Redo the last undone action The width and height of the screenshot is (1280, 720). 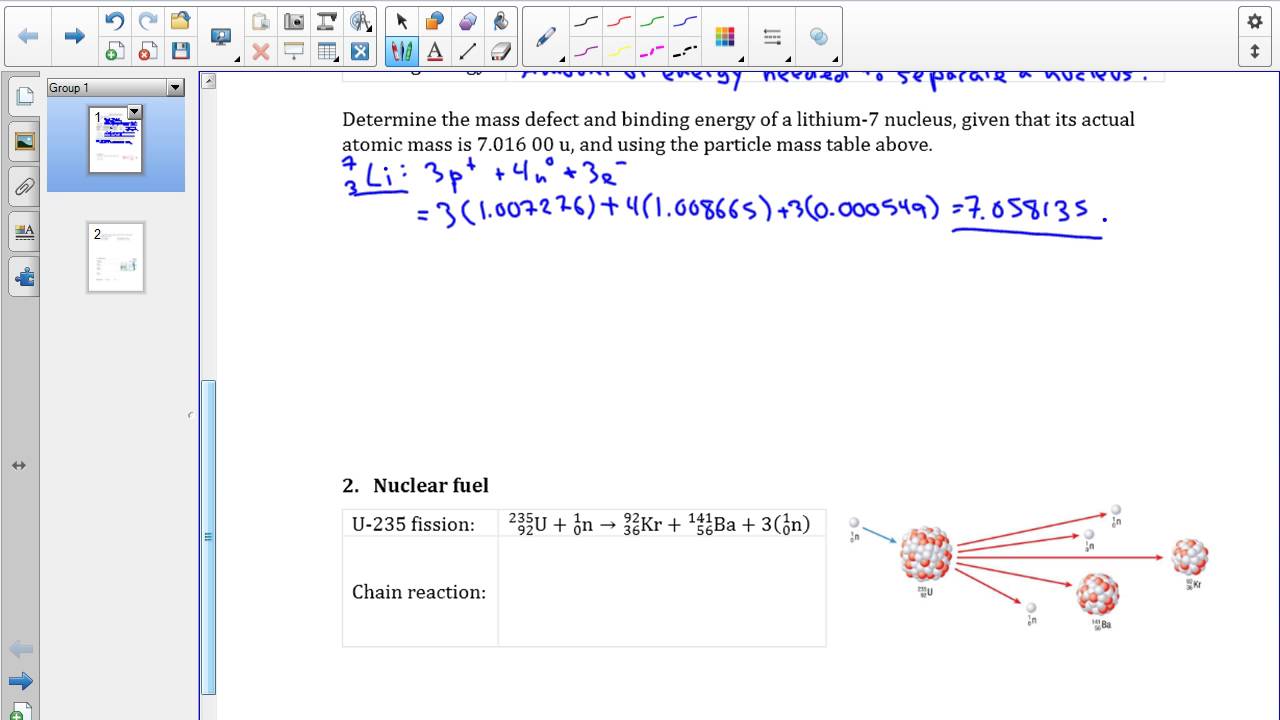click(147, 21)
